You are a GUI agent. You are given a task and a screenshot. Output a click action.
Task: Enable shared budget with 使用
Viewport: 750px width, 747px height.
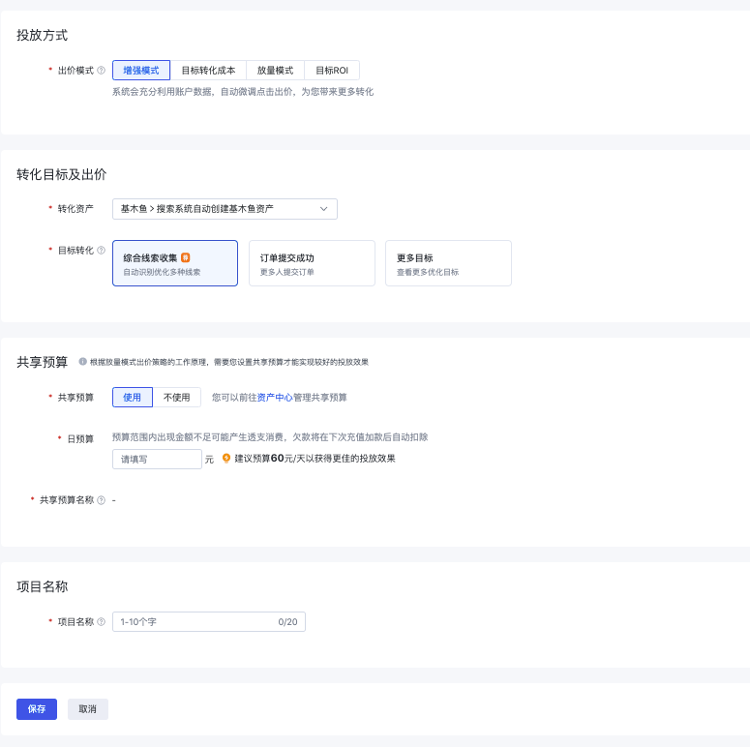[x=133, y=397]
